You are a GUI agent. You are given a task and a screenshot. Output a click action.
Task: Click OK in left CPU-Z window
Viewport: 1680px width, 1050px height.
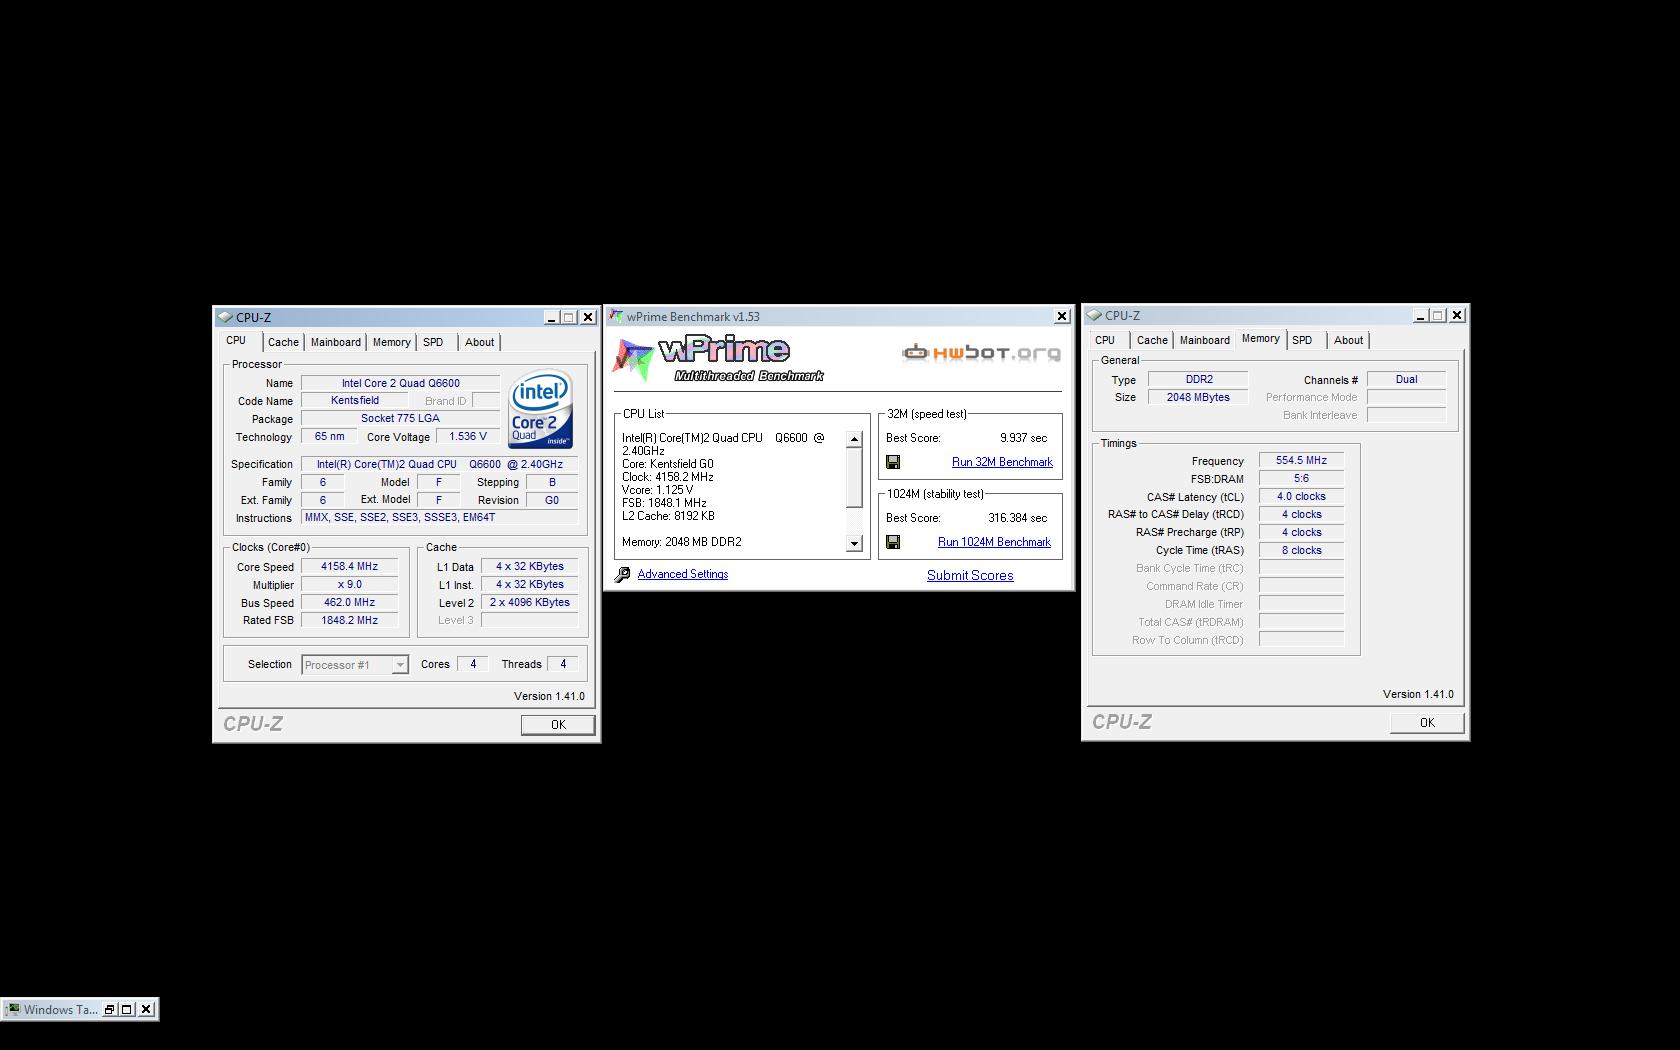point(558,725)
